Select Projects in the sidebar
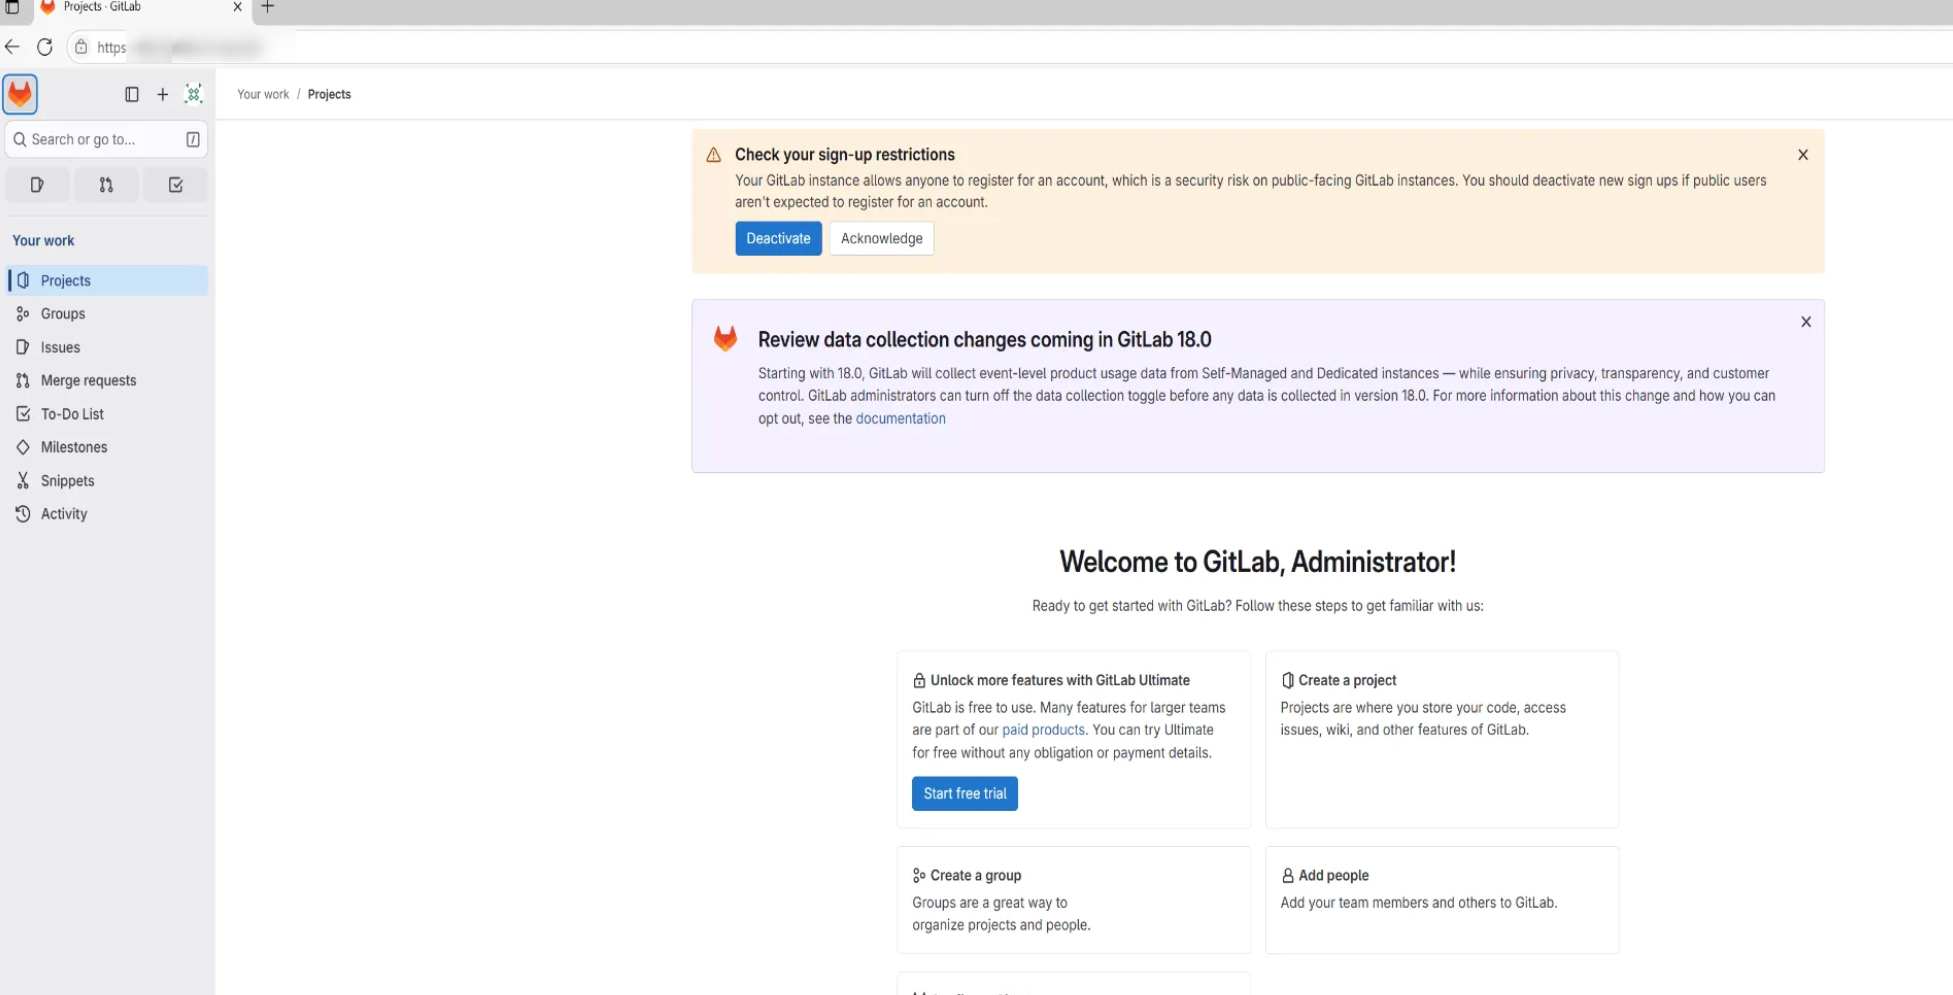 [107, 280]
